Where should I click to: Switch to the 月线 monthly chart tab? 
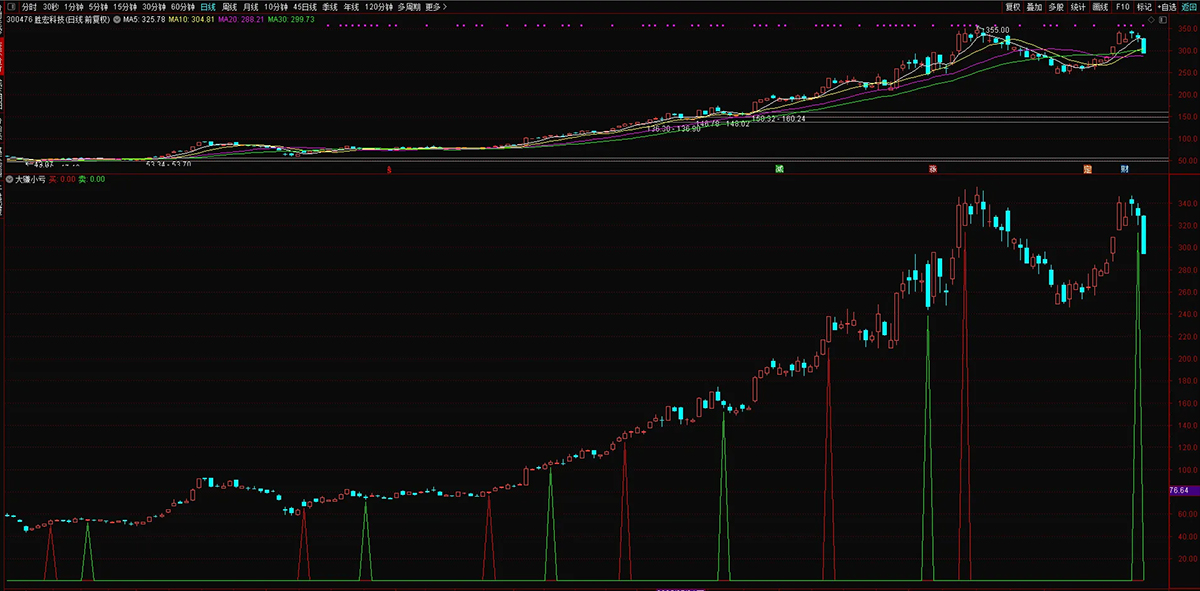[250, 6]
